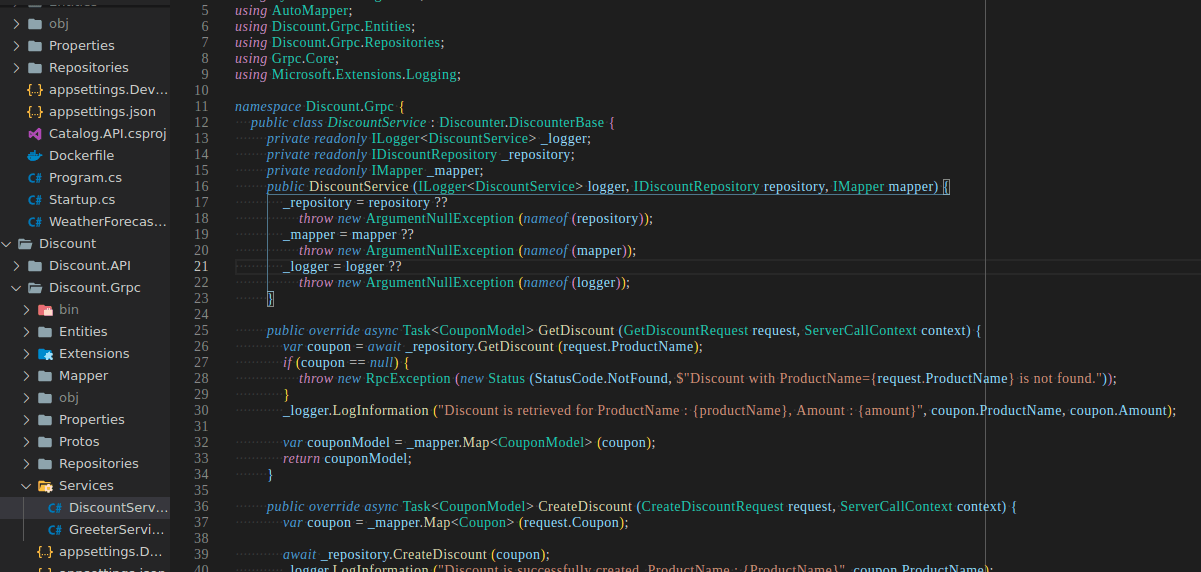Click the open folder icon of Discount.Grpc

35,287
